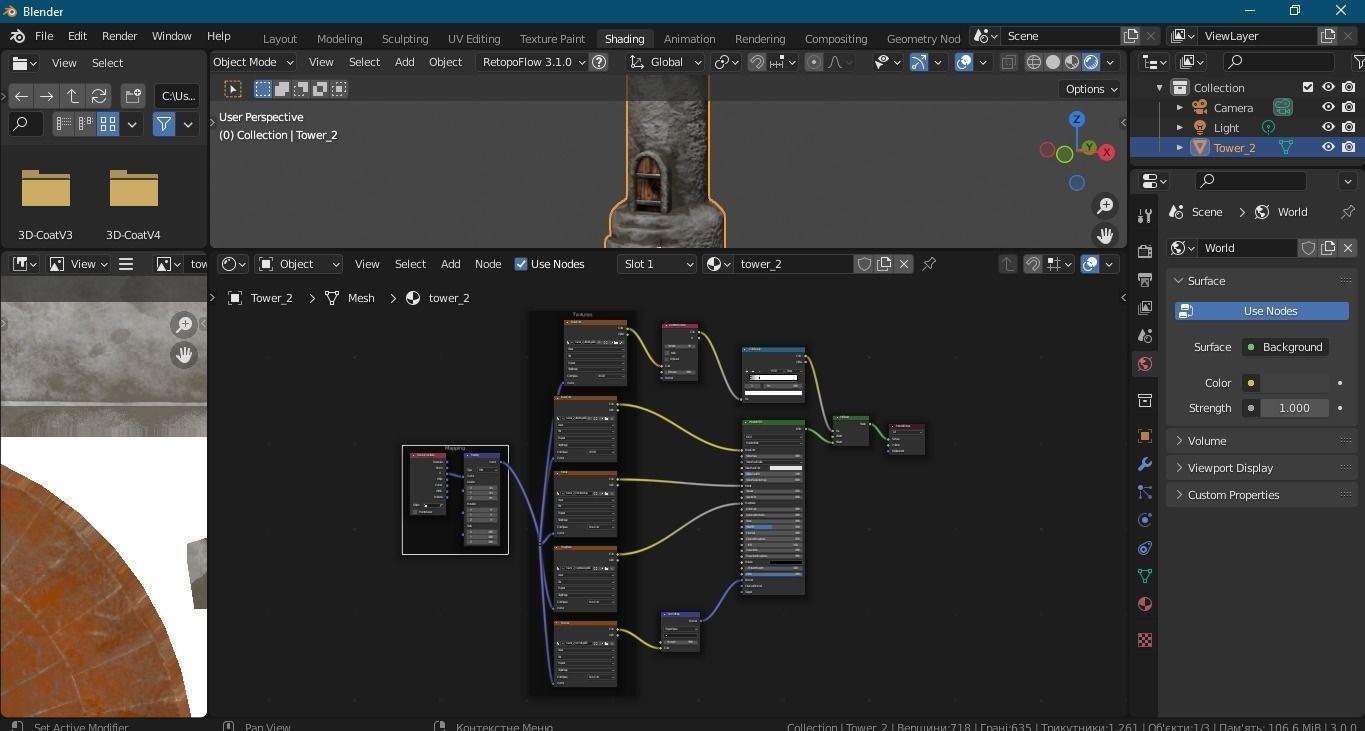Viewport: 1365px width, 731px height.
Task: Open the Particles properties tab
Action: [x=1145, y=492]
